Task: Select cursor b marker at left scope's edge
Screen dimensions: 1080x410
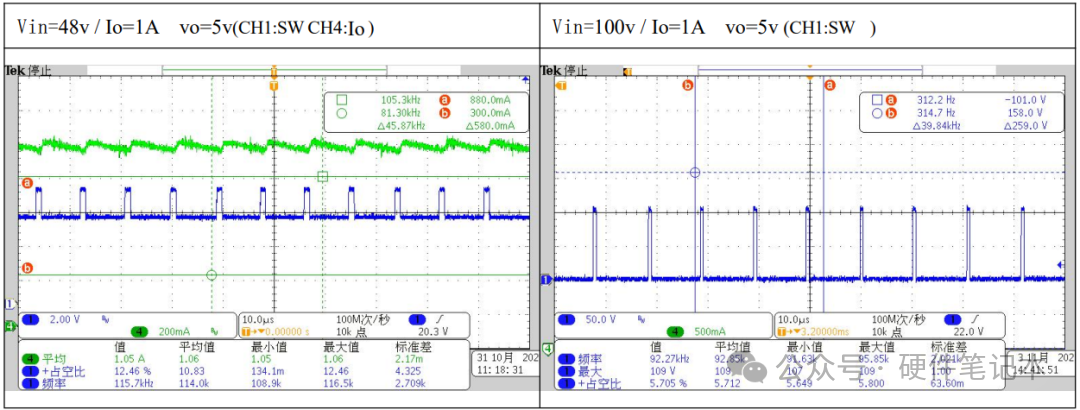Action: tap(28, 268)
